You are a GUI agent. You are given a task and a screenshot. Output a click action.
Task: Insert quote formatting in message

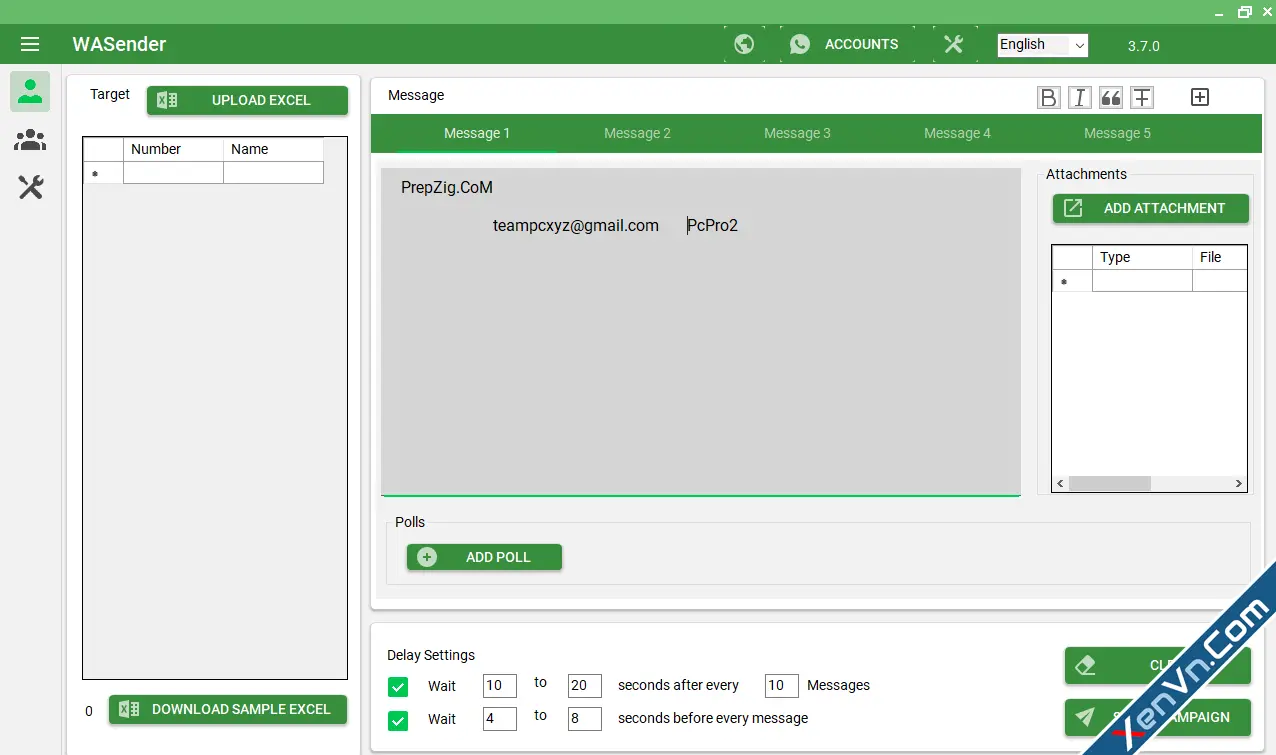click(1110, 97)
